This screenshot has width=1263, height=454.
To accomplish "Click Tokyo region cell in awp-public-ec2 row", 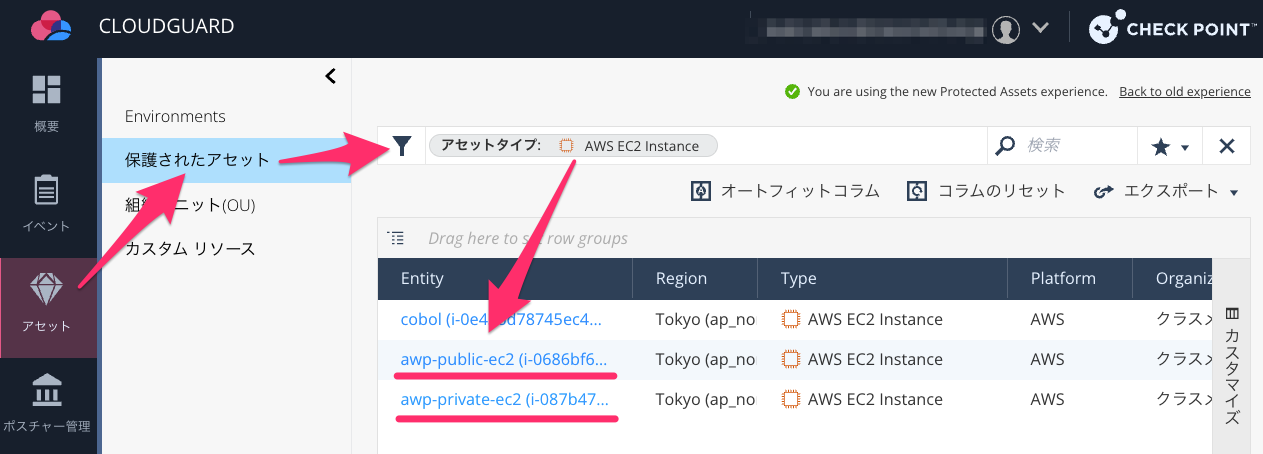I will 705,359.
